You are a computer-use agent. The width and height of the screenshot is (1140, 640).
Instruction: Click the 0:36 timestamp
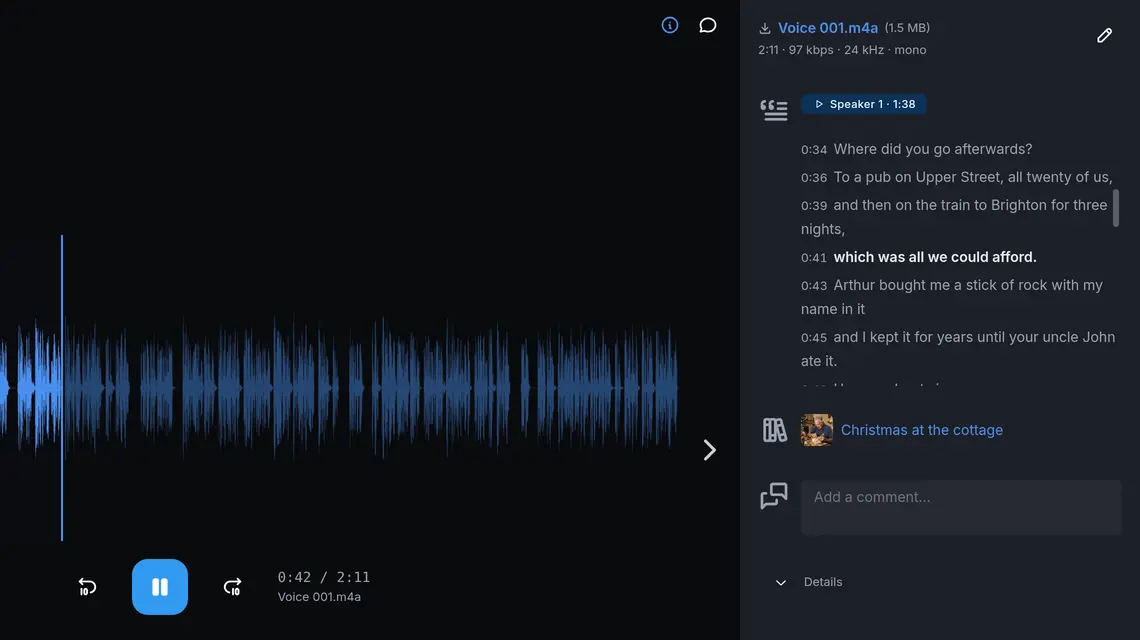814,178
